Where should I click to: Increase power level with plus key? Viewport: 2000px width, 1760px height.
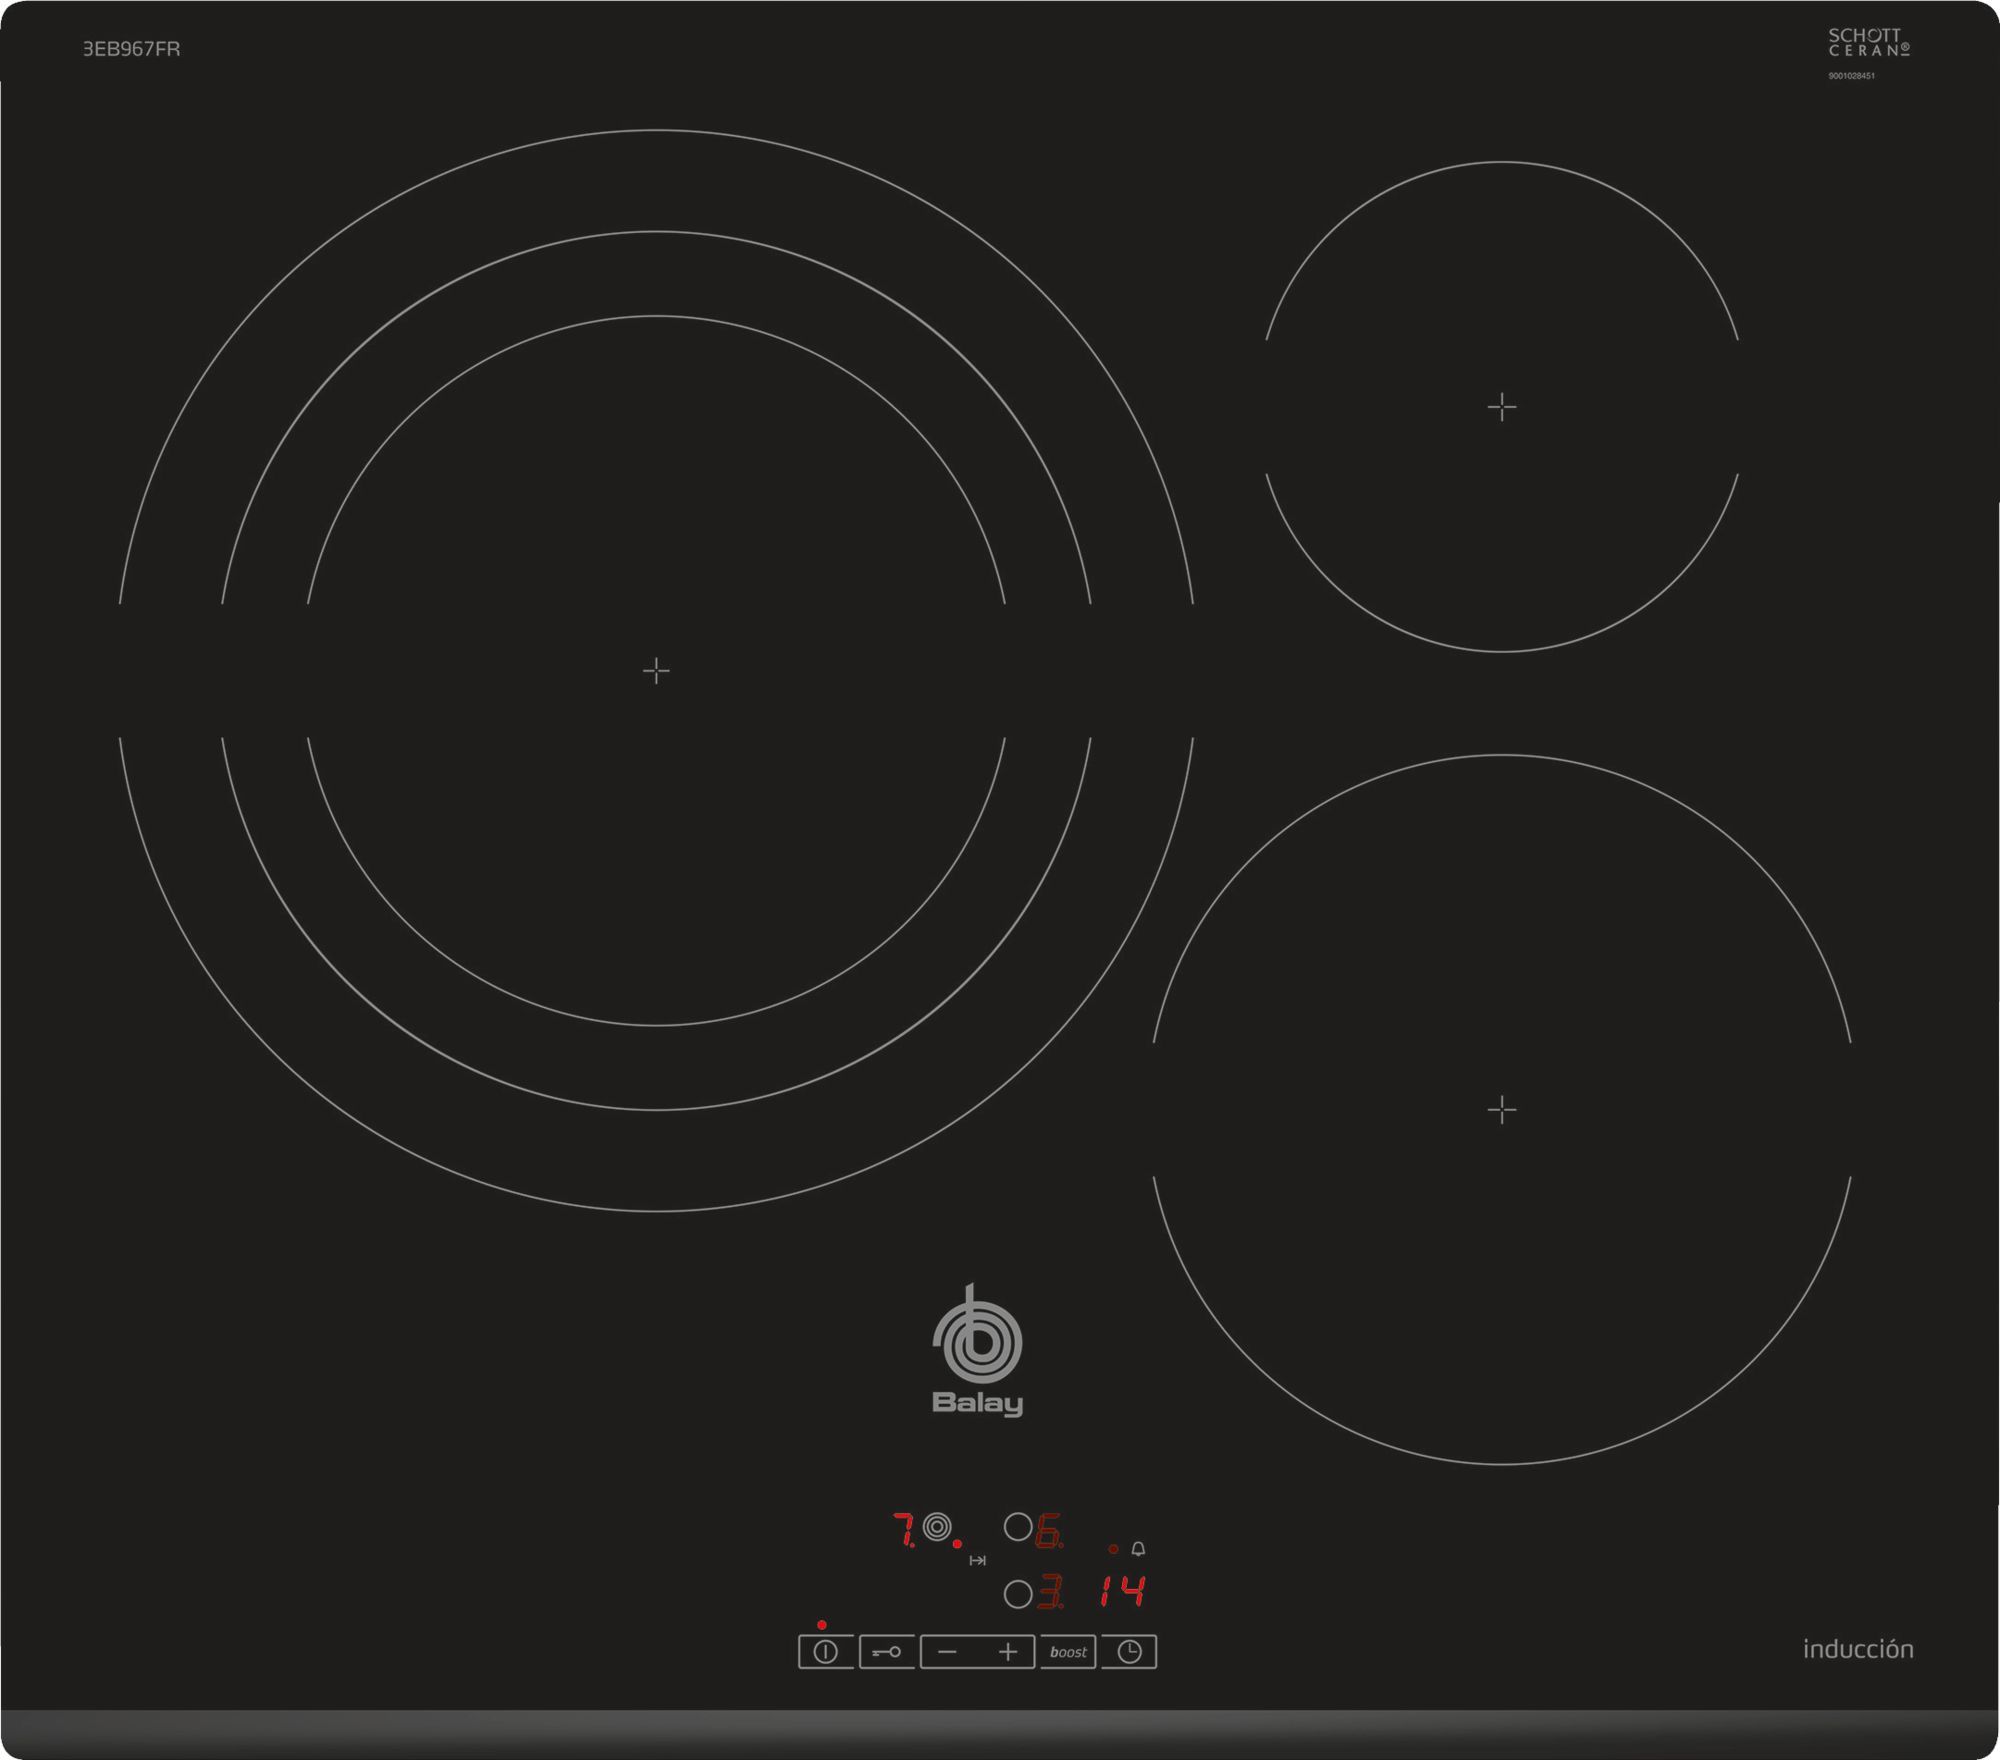coord(1008,1652)
